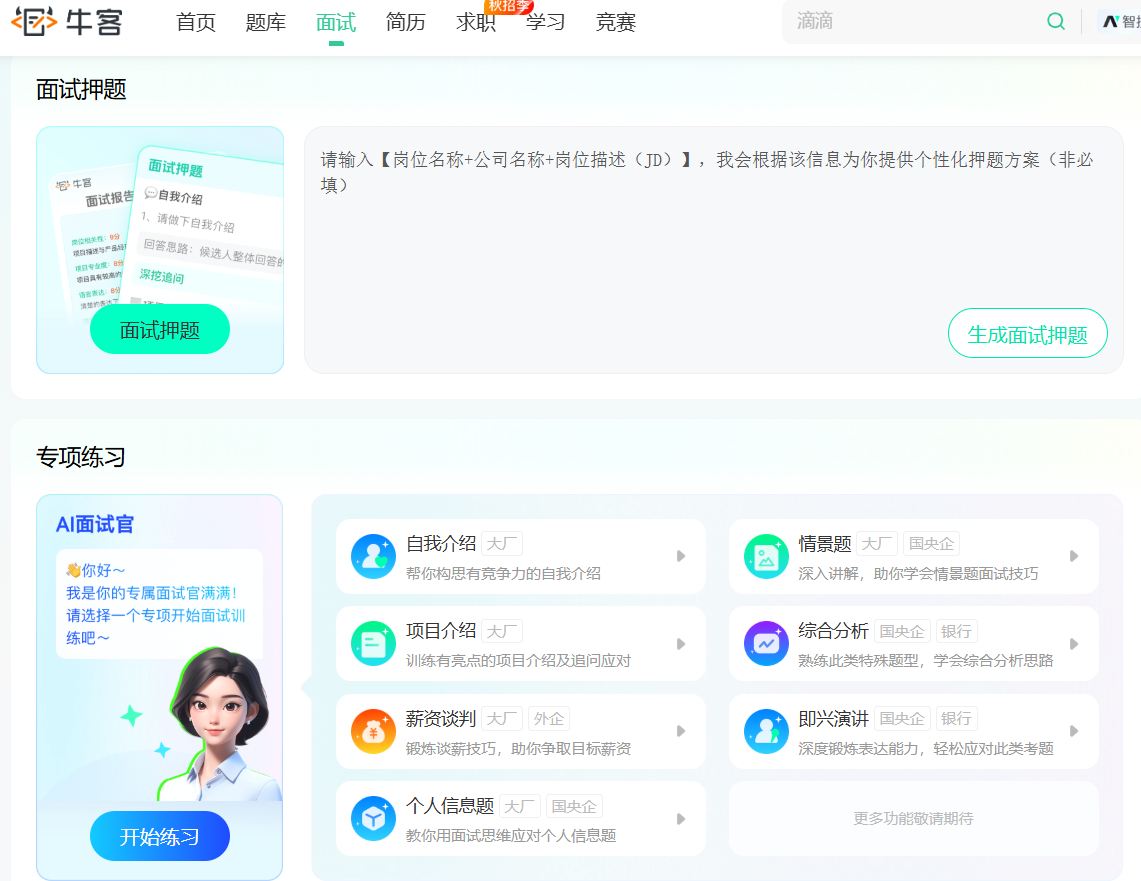Click the 个人信息题 title text
Image resolution: width=1141 pixels, height=881 pixels.
[450, 806]
